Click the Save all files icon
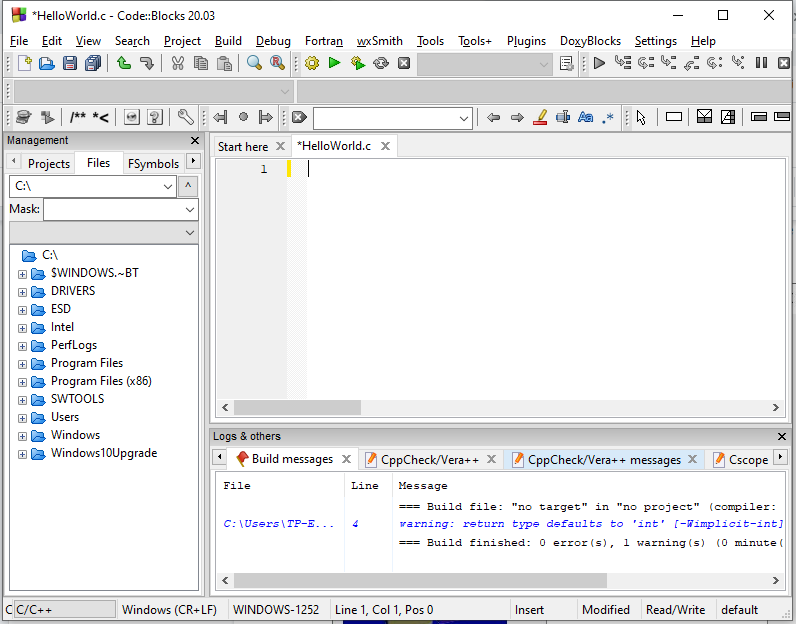Screen dimensions: 796x624 pos(92,63)
